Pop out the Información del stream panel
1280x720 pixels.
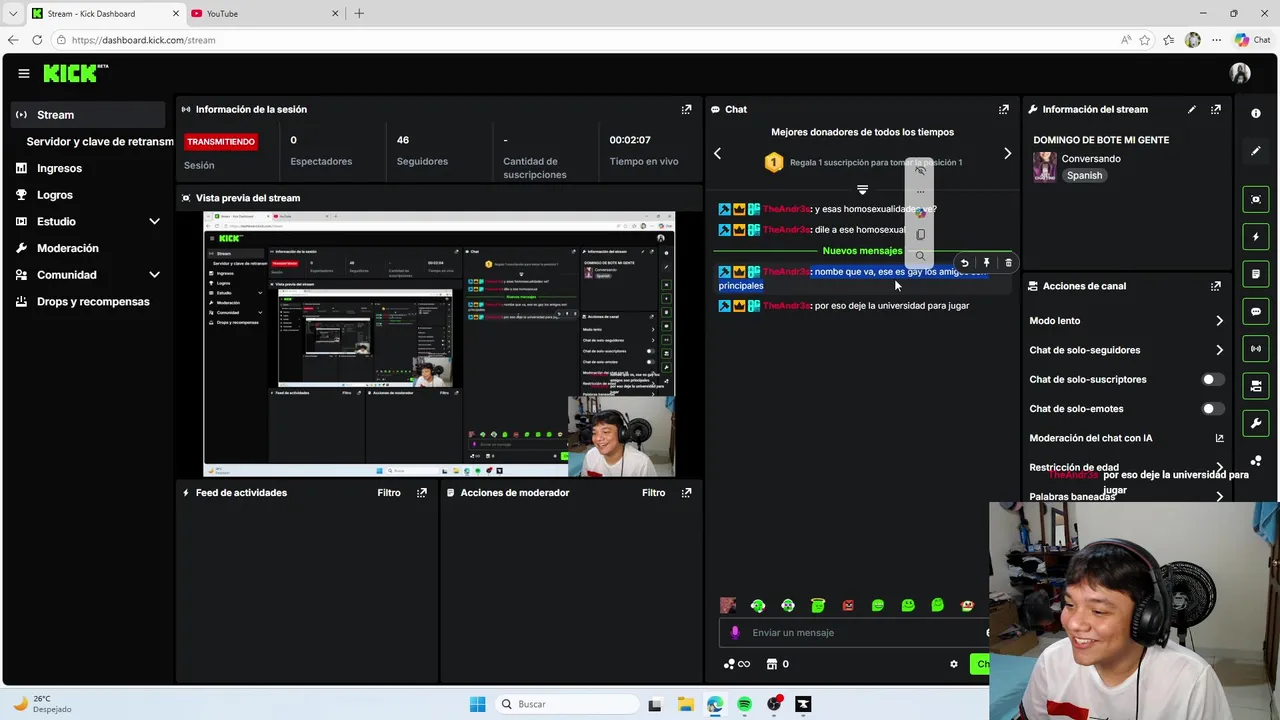tap(1215, 109)
